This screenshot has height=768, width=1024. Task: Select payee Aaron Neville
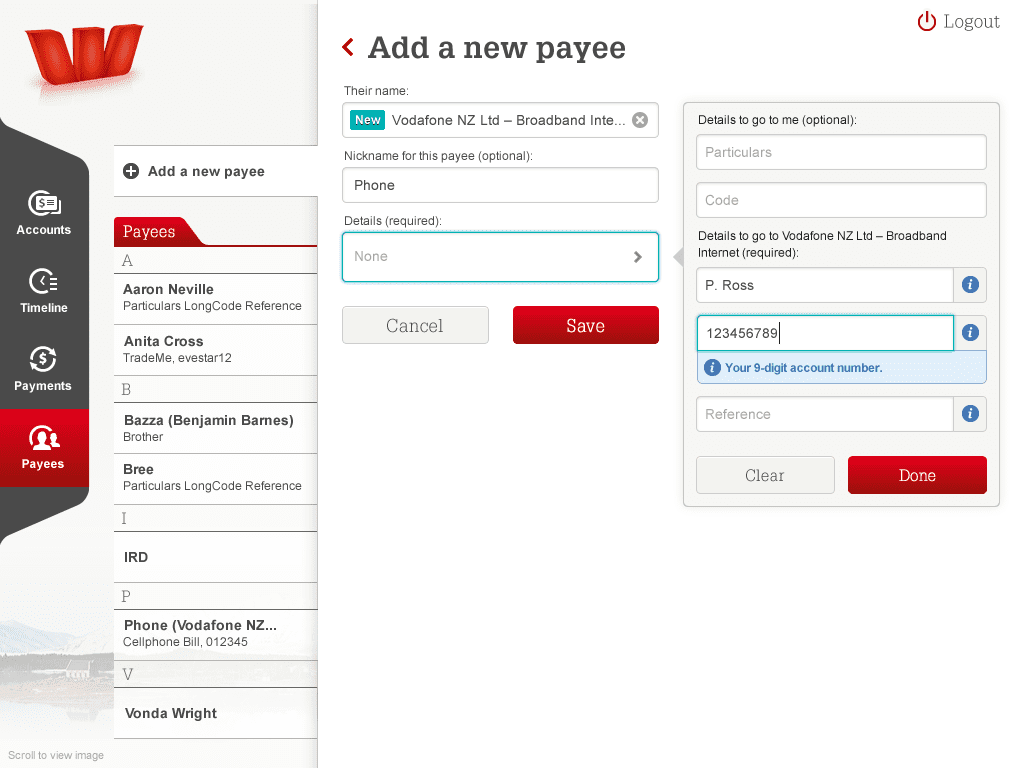pos(216,298)
